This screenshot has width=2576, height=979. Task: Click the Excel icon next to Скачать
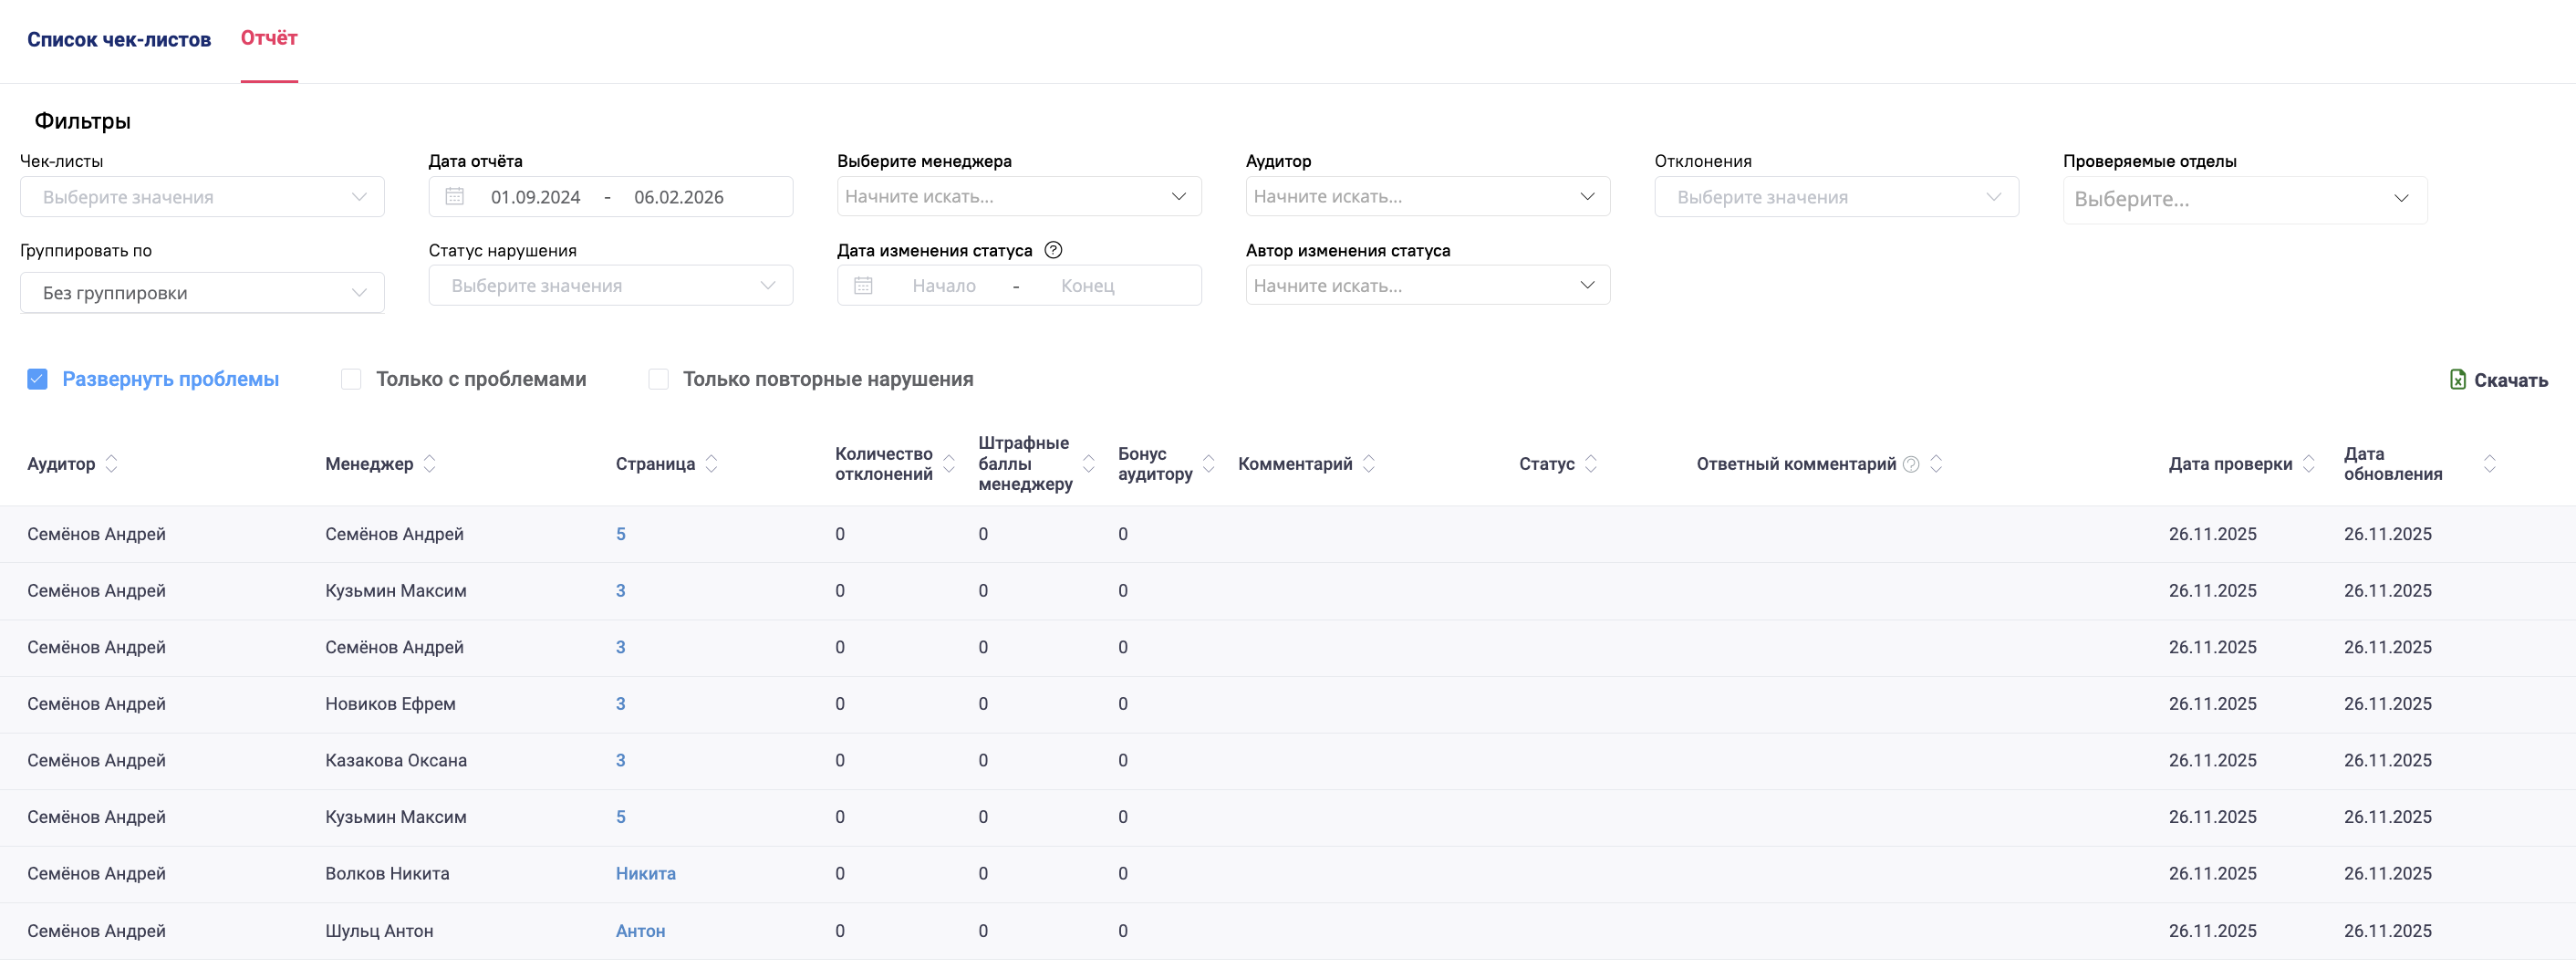coord(2457,379)
